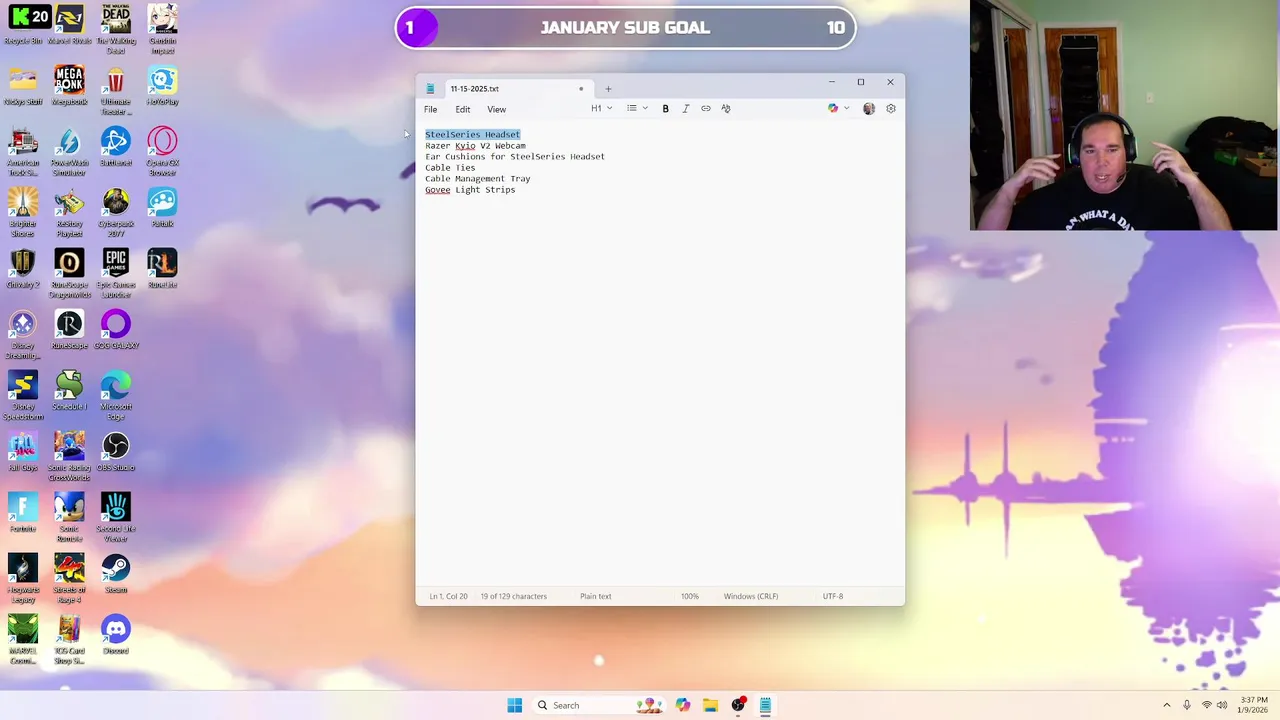The image size is (1280, 720).
Task: Add a new Notepad tab
Action: (608, 89)
